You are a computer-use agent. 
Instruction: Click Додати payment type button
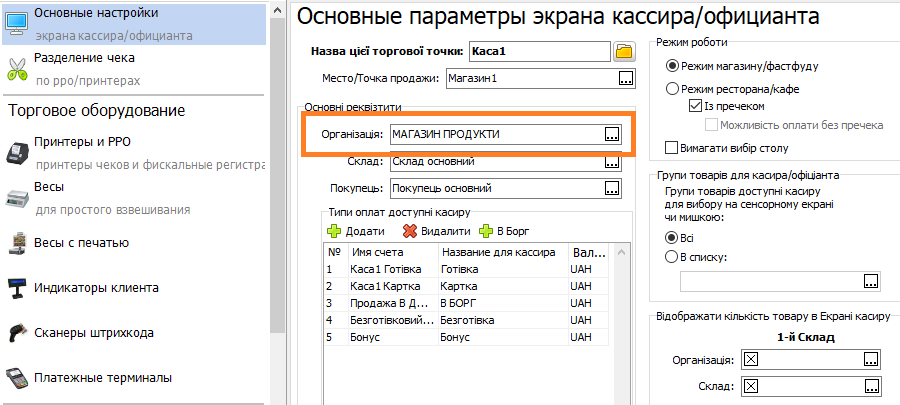(x=356, y=232)
